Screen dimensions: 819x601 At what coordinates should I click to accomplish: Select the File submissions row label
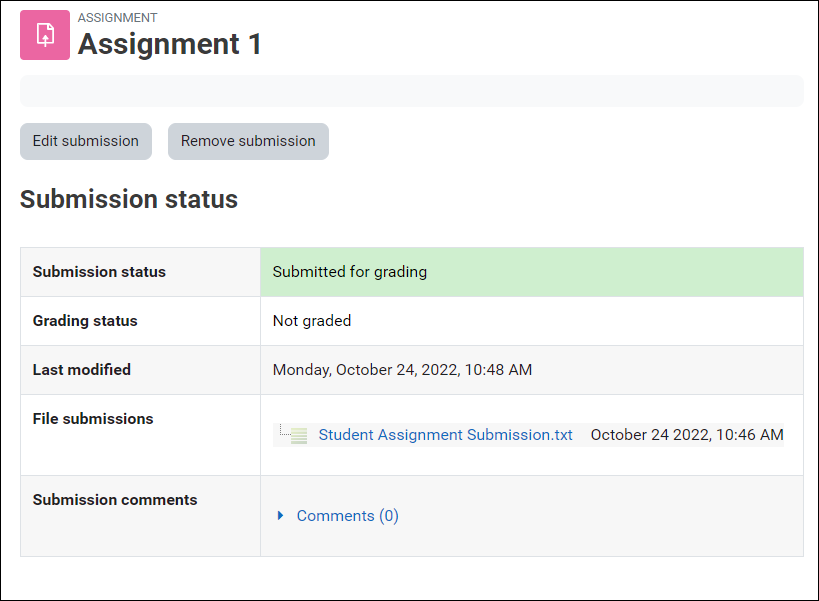(93, 419)
